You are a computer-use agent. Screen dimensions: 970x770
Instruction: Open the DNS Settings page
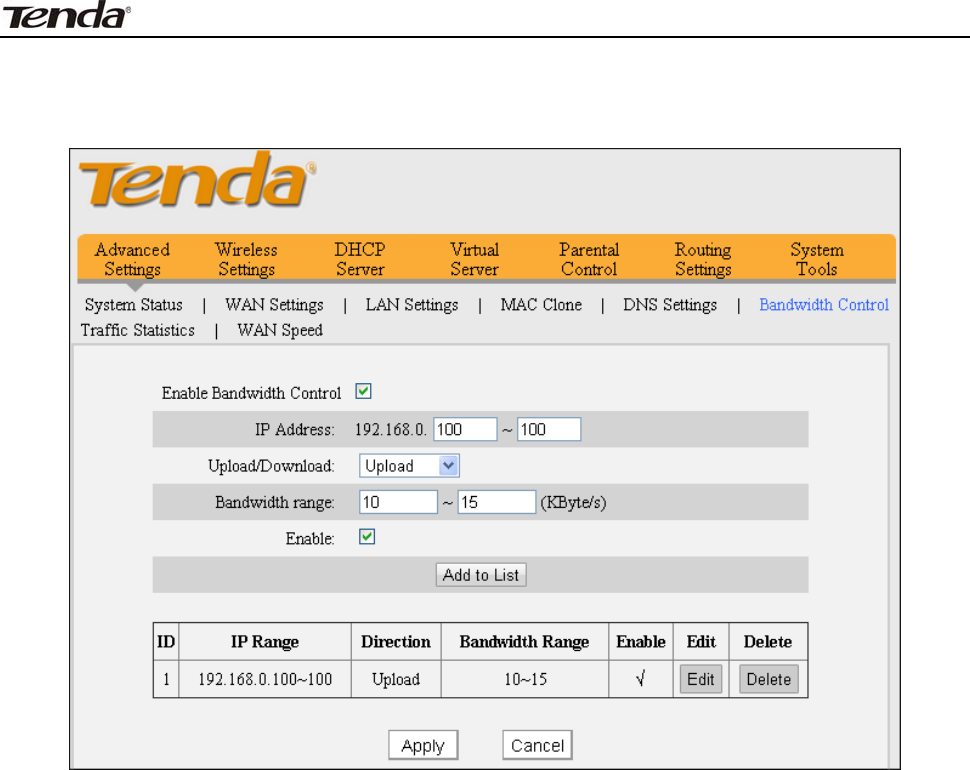click(x=670, y=305)
